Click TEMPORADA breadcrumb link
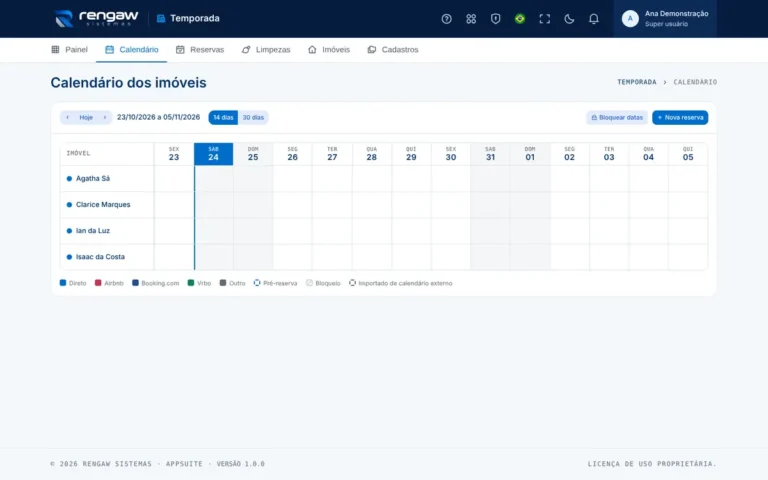 pos(637,82)
